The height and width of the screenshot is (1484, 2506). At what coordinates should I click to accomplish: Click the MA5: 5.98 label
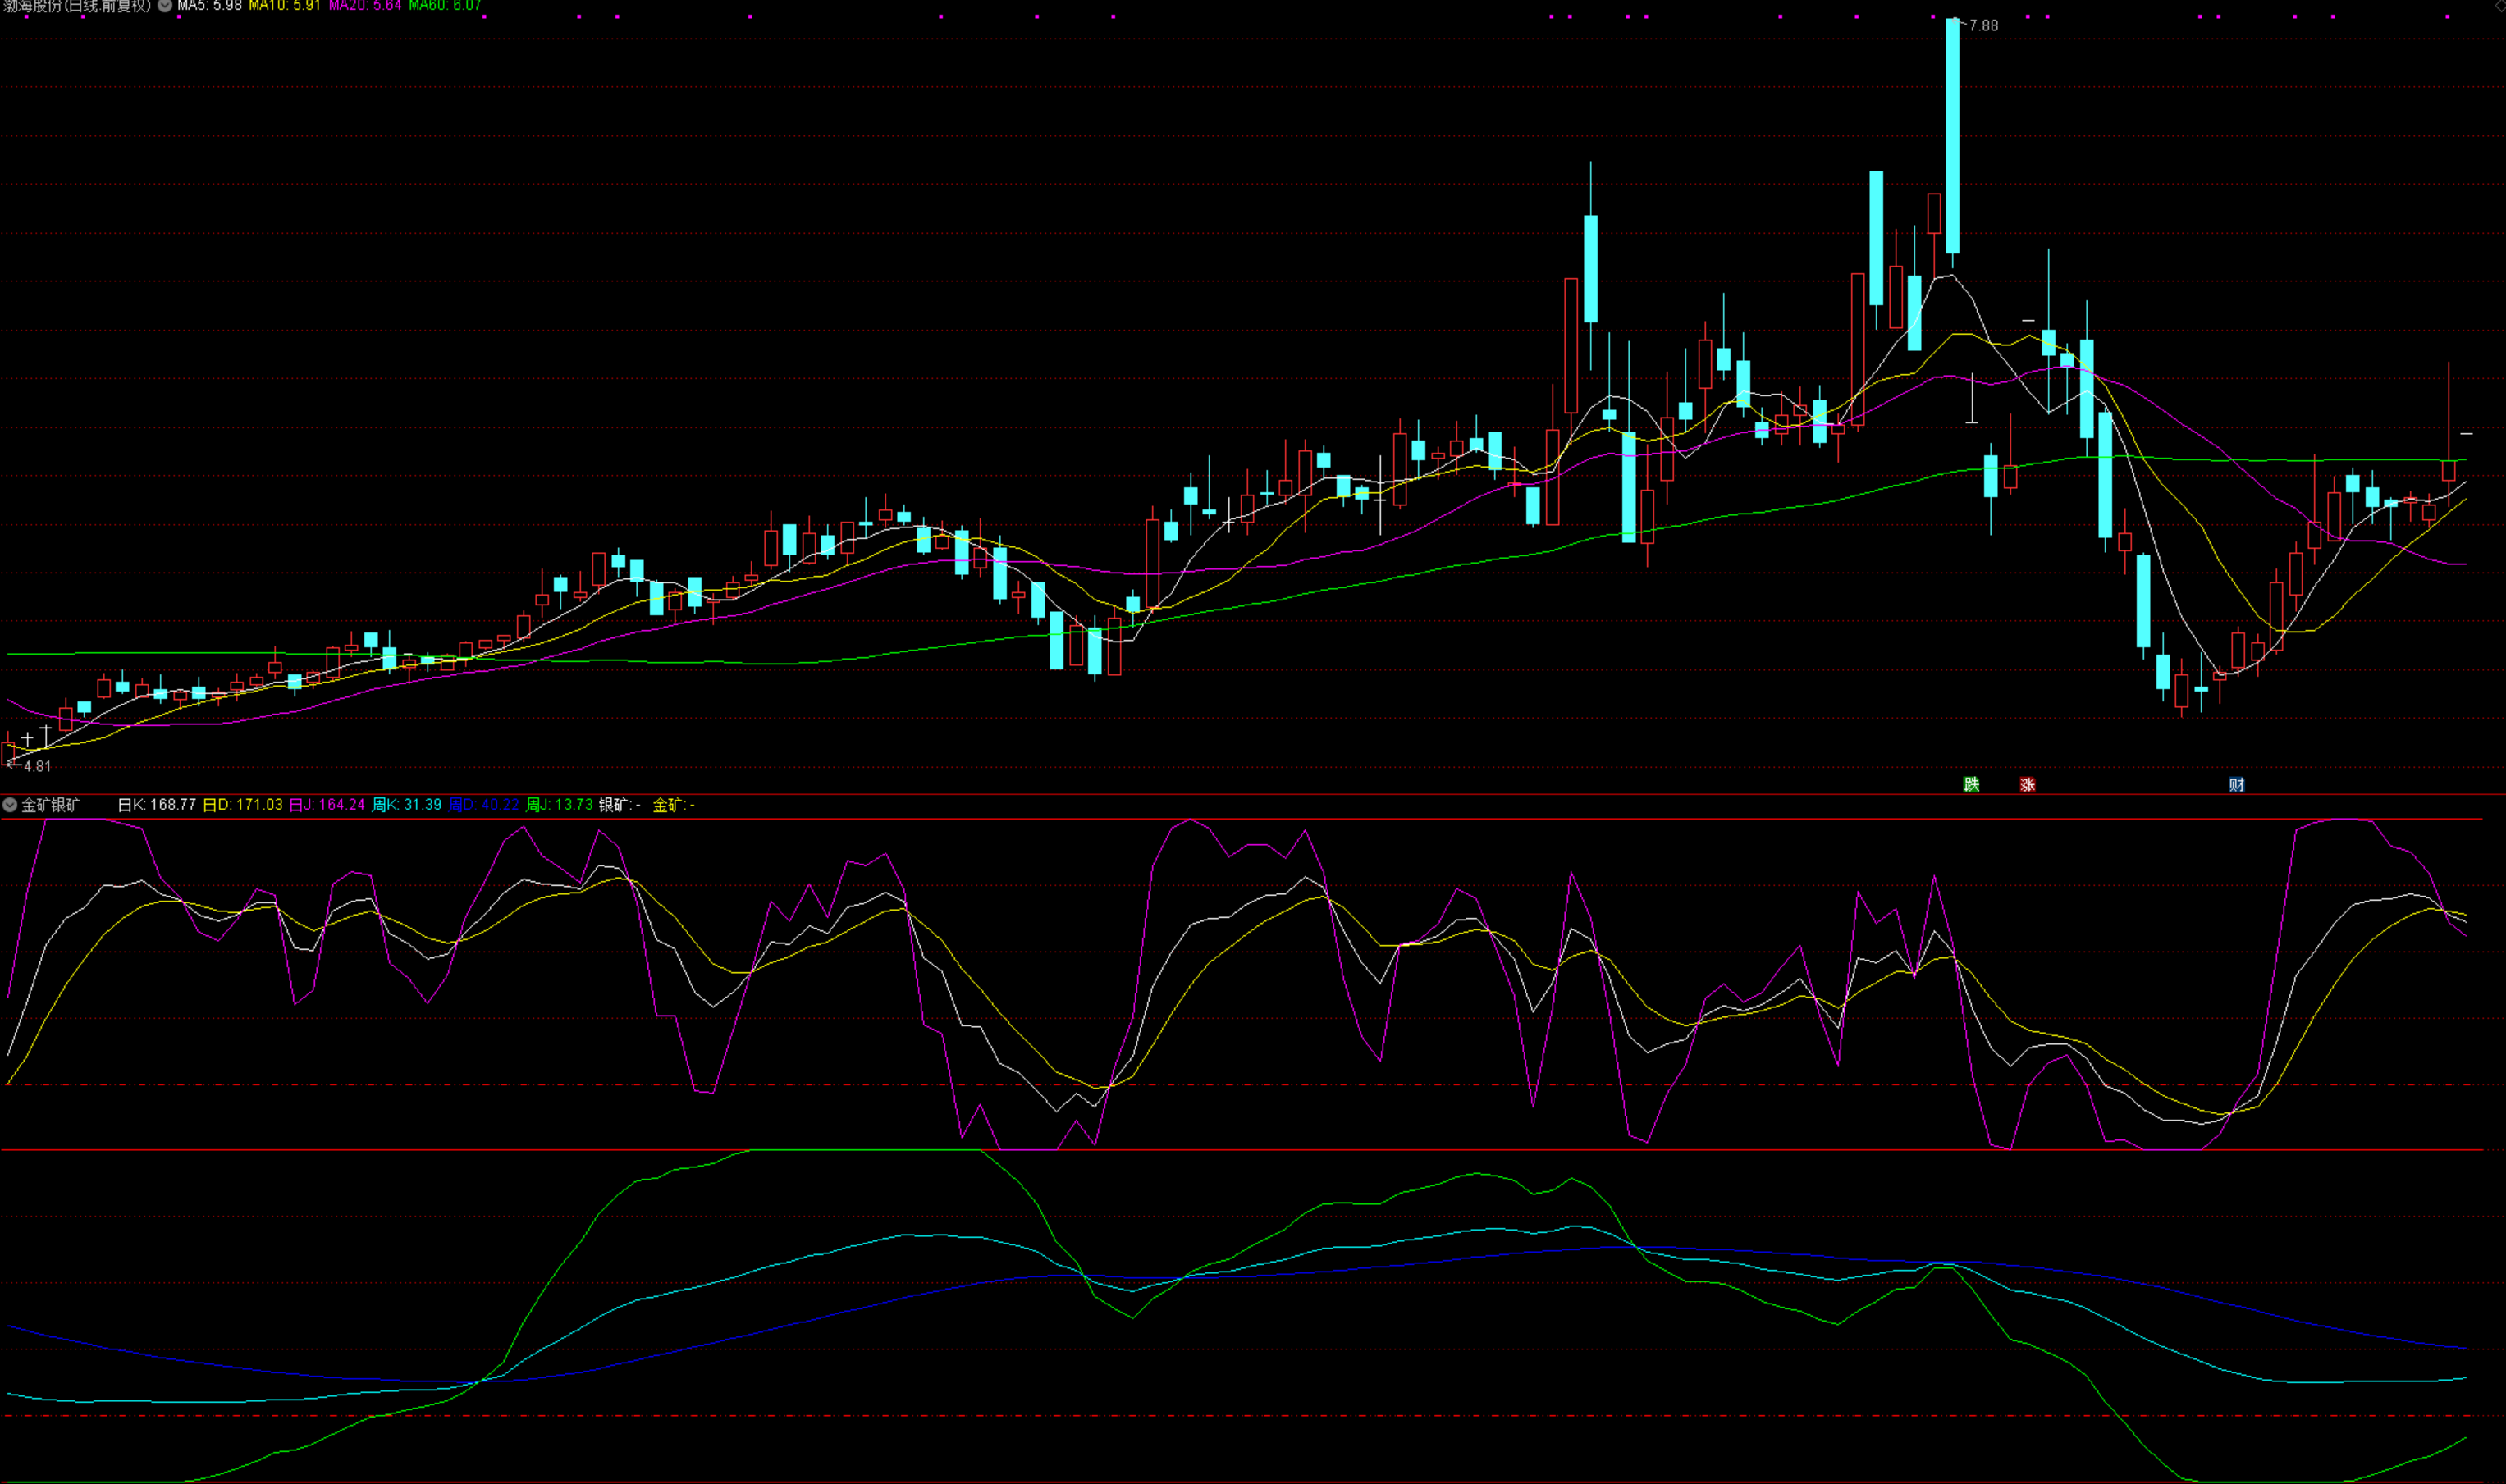point(209,6)
